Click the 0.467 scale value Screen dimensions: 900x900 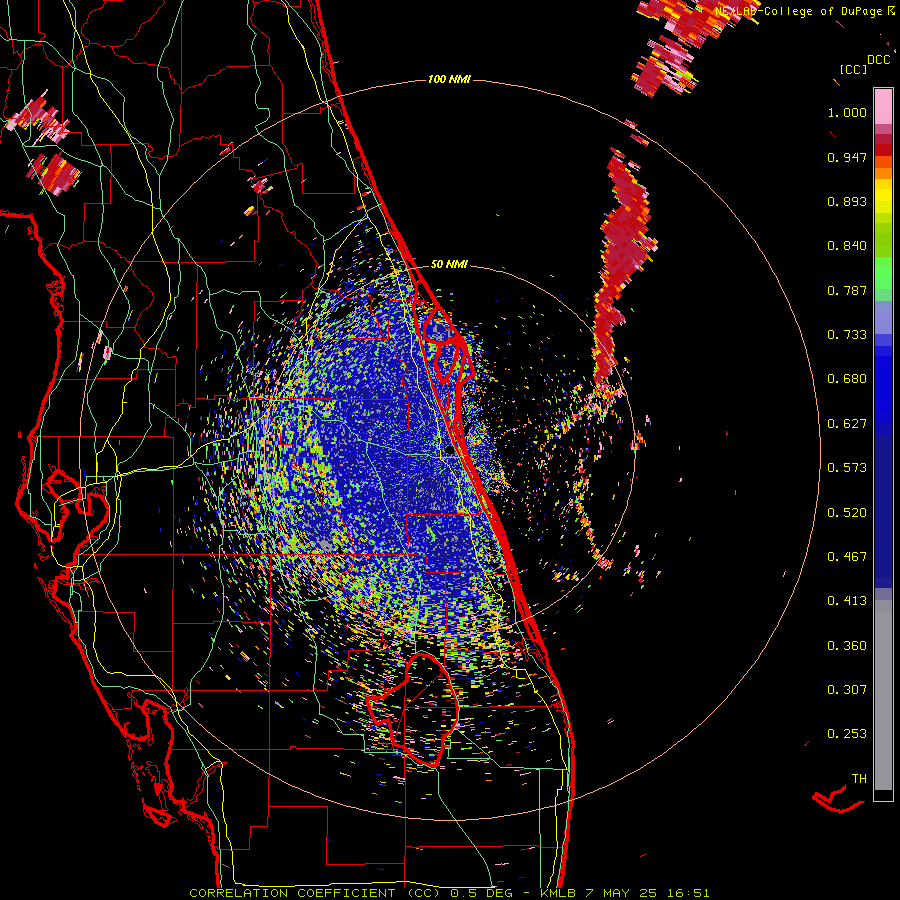(x=847, y=557)
